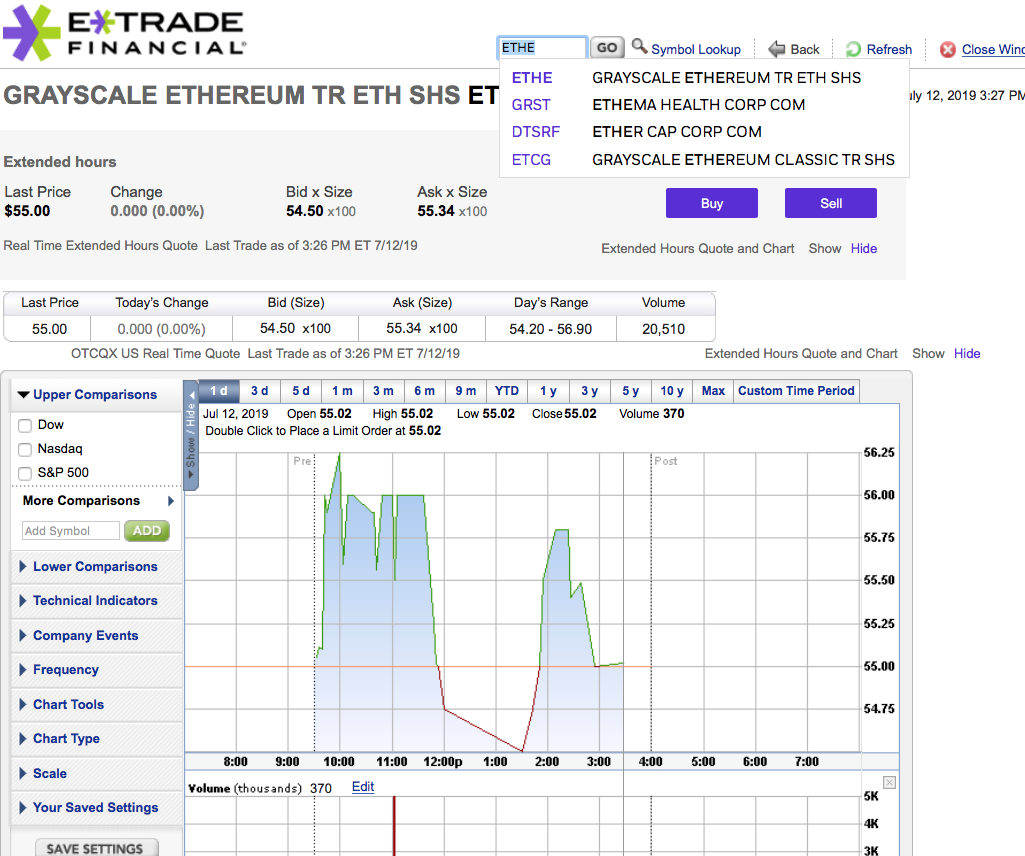1025x856 pixels.
Task: Click the Bid value 54.50 x100 in table
Action: (x=295, y=328)
